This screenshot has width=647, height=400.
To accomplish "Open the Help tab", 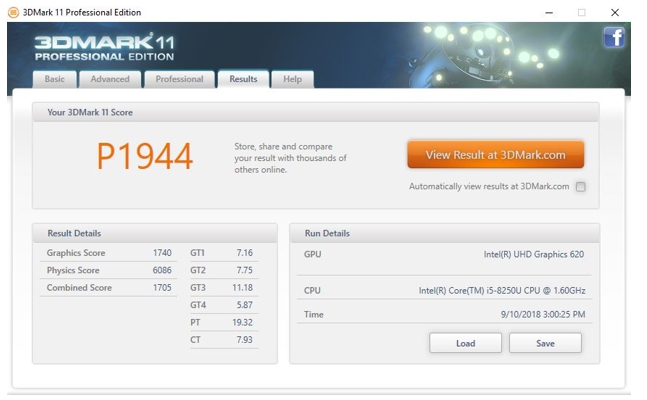I will point(292,79).
